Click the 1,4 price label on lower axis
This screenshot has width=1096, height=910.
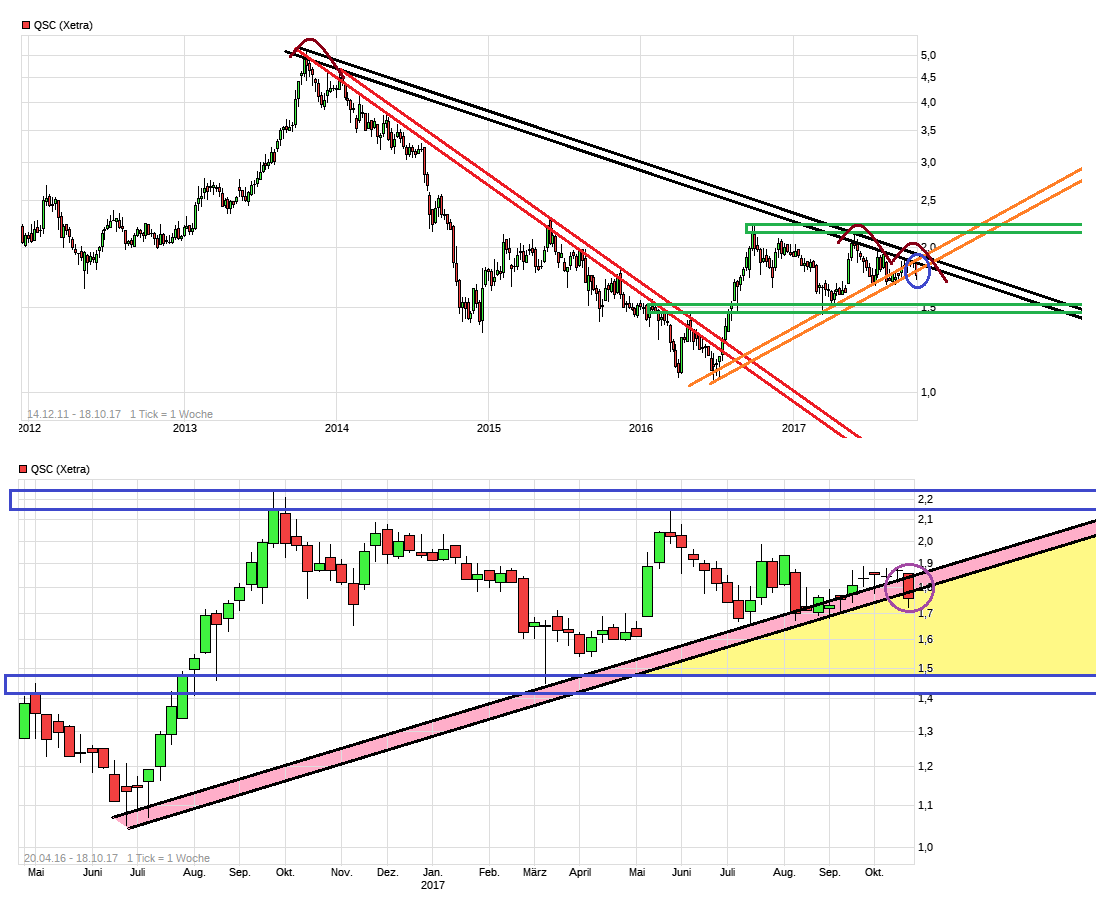point(925,698)
